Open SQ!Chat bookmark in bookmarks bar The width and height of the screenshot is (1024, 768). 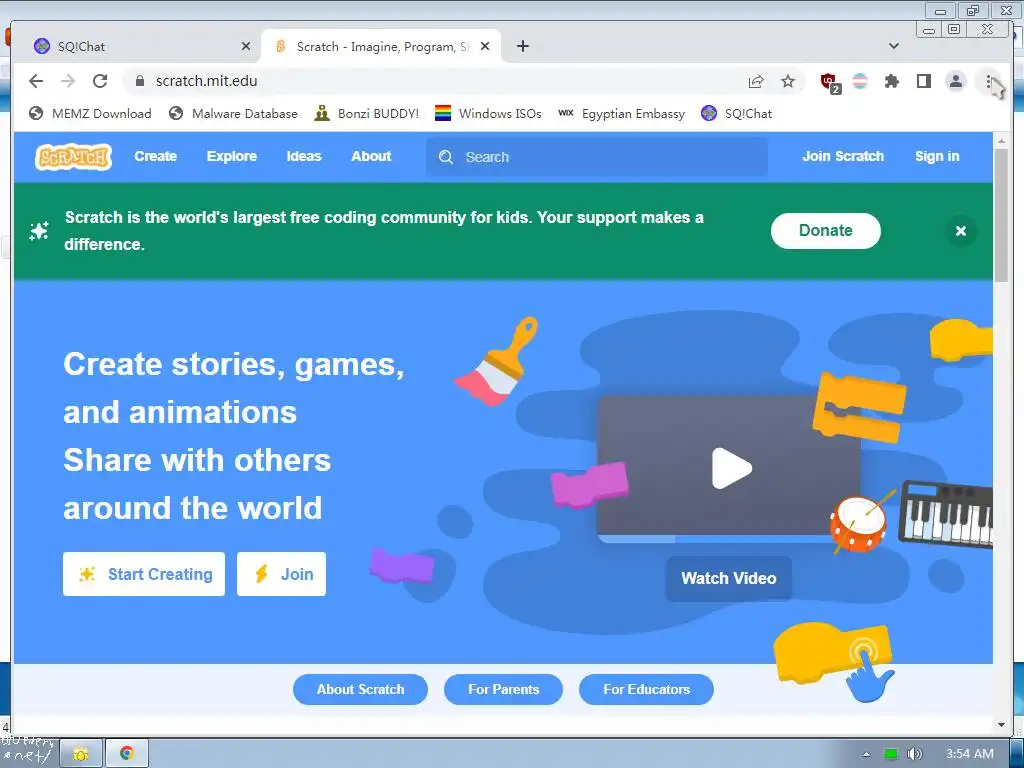(736, 114)
